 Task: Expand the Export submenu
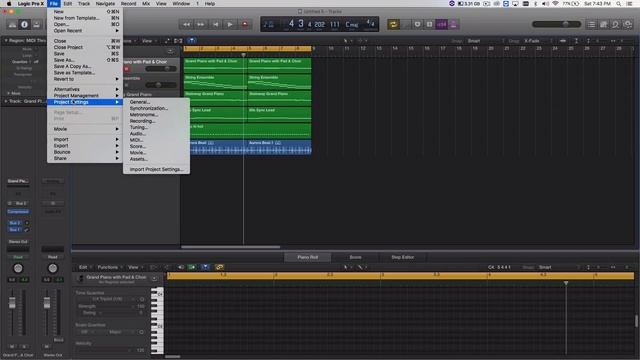[x=85, y=146]
